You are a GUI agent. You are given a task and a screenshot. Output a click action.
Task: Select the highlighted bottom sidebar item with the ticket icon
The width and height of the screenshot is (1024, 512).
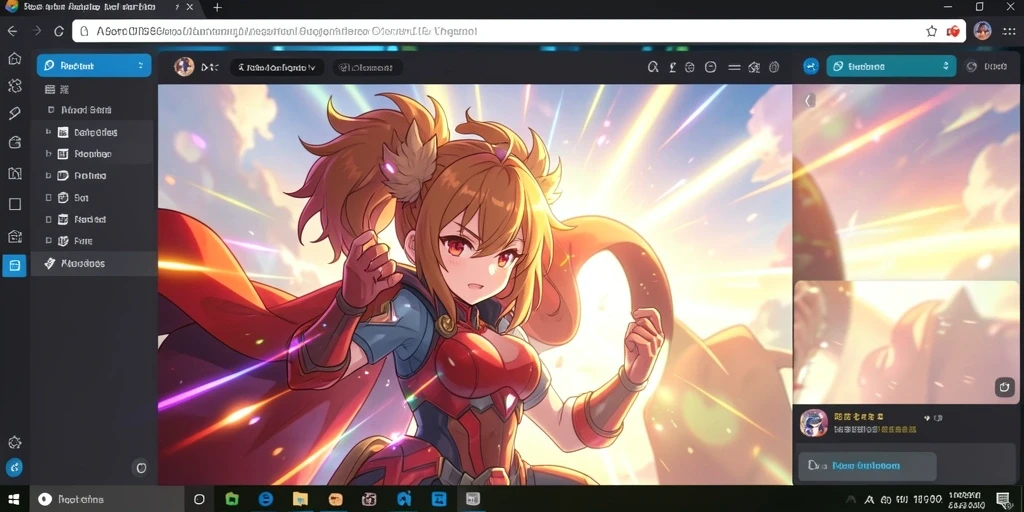click(x=92, y=264)
